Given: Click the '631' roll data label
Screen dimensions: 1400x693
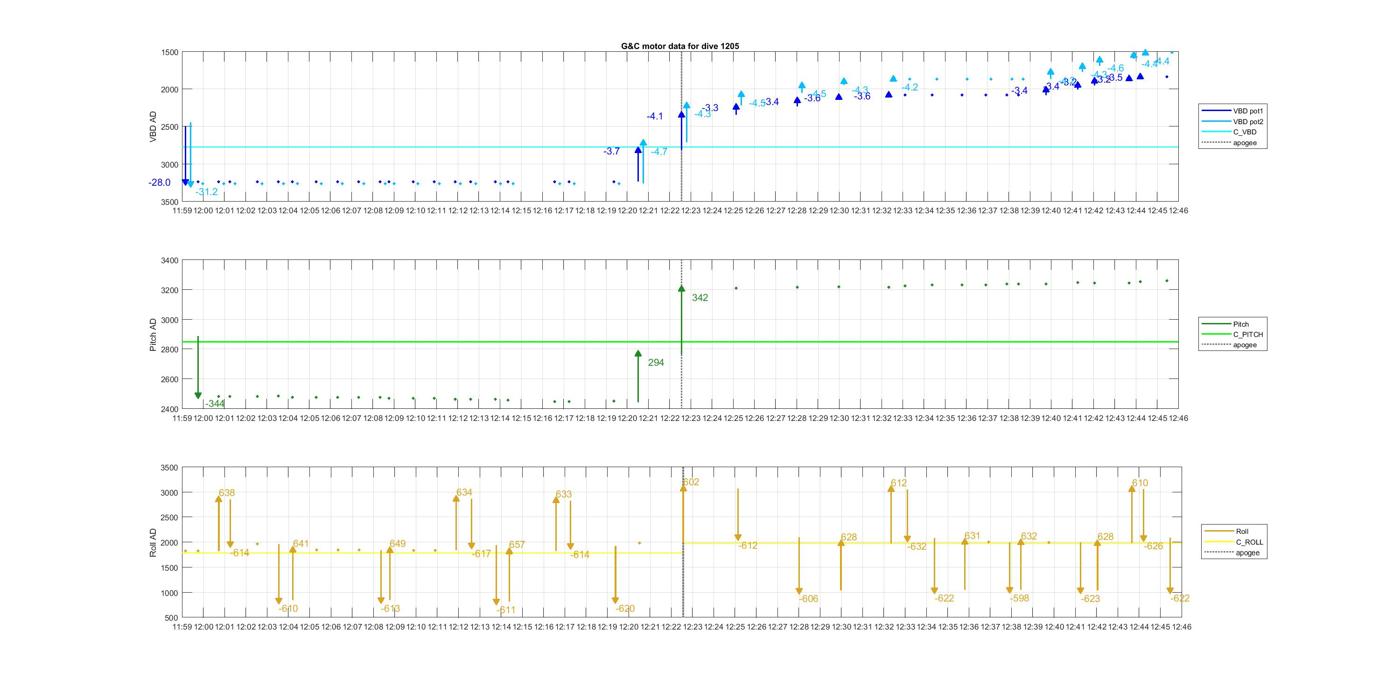Looking at the screenshot, I should pos(972,536).
